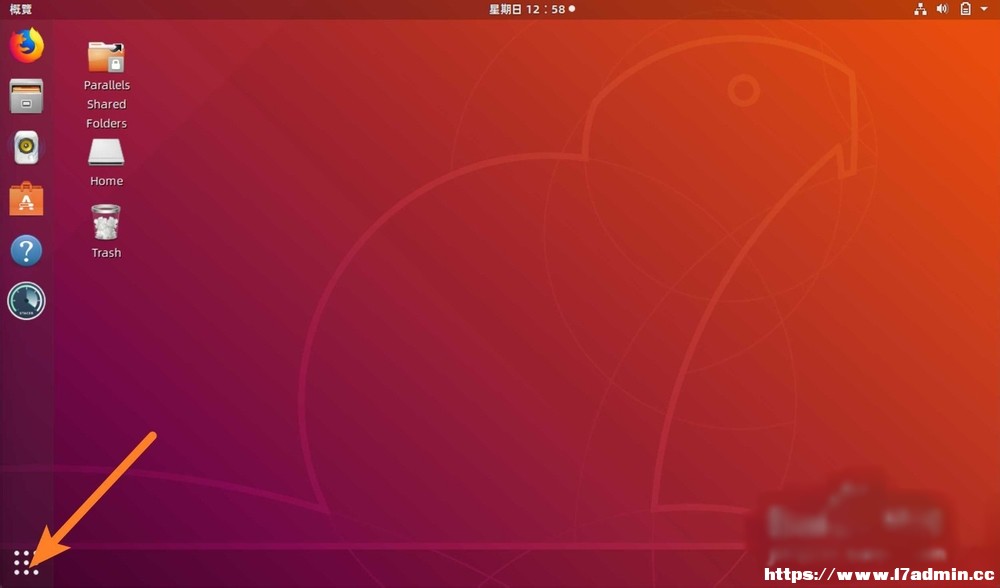Select the Trash desktop icon
1000x588 pixels.
pos(106,222)
